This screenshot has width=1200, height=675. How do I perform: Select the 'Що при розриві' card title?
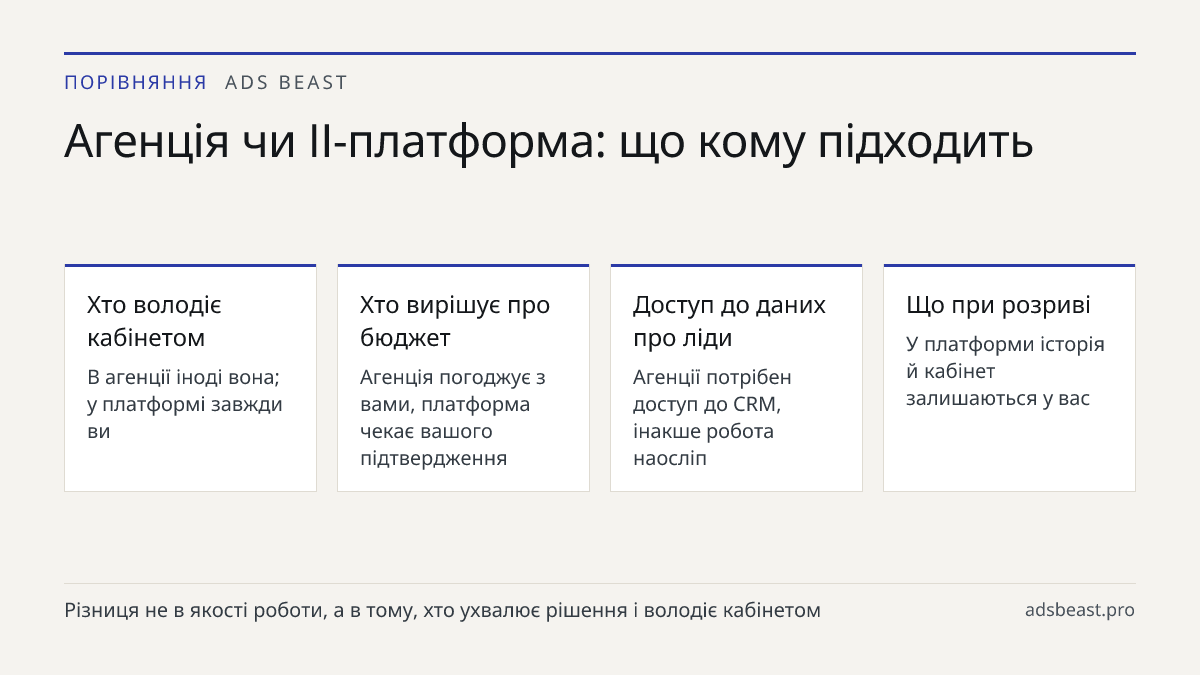pos(998,305)
